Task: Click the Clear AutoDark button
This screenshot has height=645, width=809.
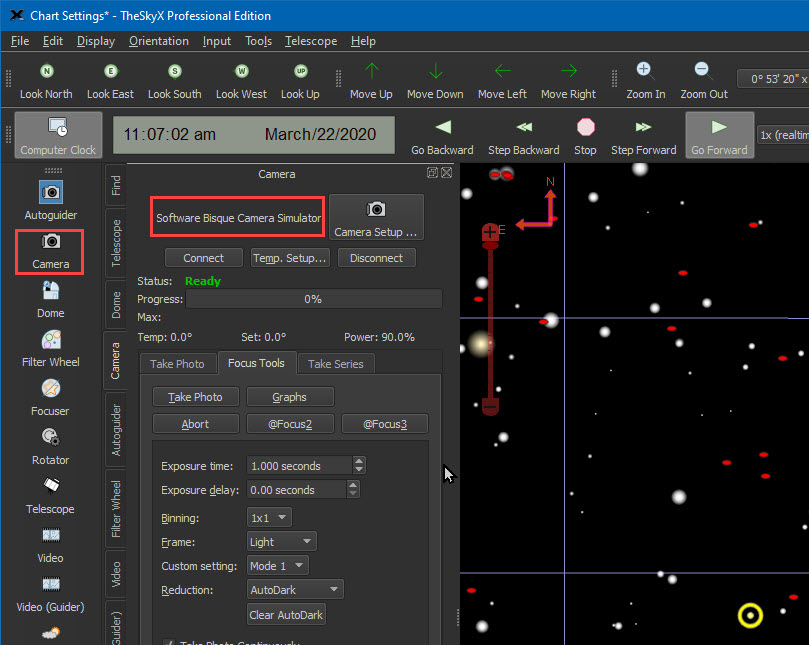Action: [x=286, y=615]
